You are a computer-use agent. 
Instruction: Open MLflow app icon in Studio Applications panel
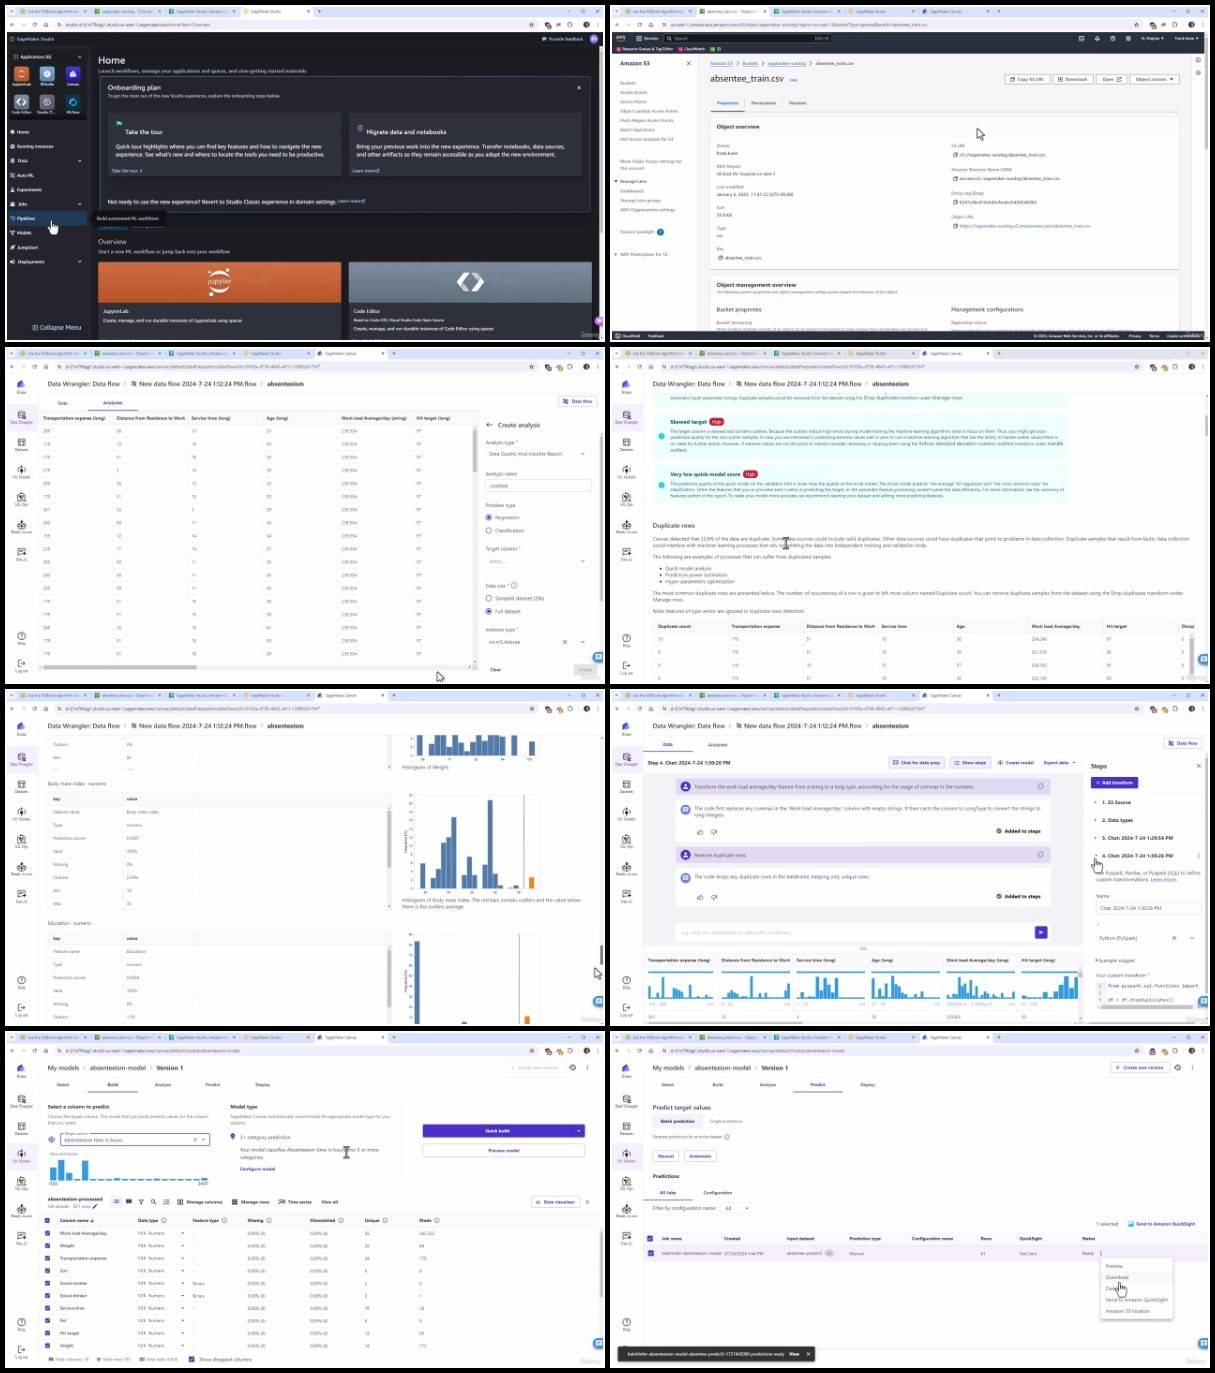pos(72,103)
